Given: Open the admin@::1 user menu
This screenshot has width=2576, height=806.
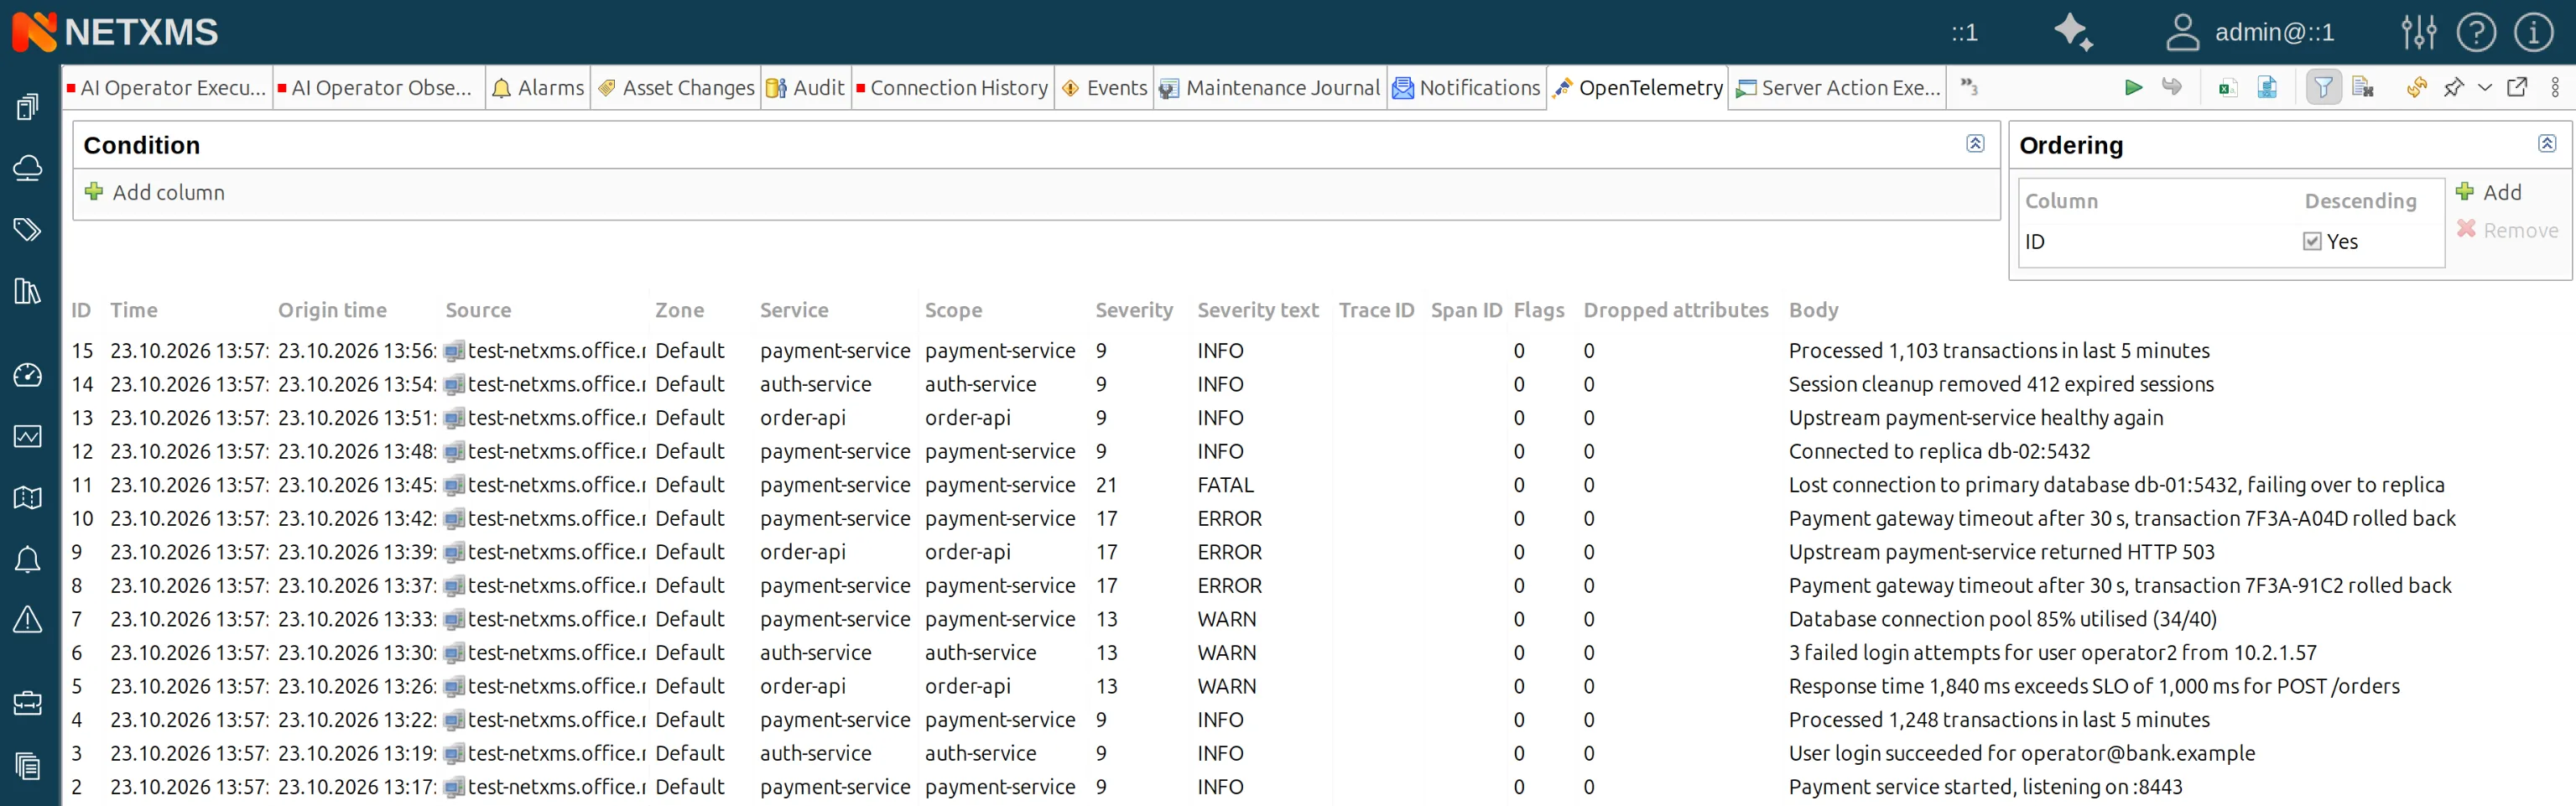Looking at the screenshot, I should coord(2249,32).
